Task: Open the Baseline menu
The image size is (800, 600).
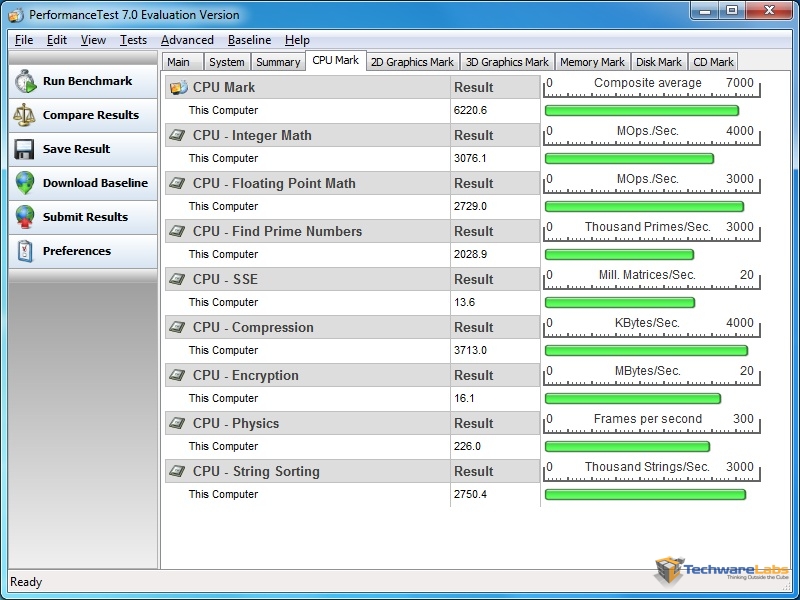Action: click(249, 40)
